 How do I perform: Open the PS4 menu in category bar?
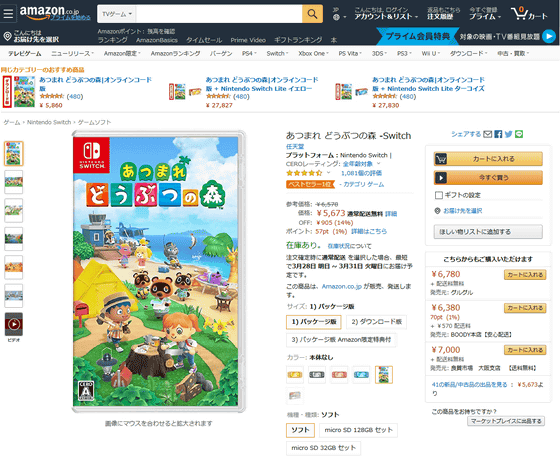(x=249, y=54)
